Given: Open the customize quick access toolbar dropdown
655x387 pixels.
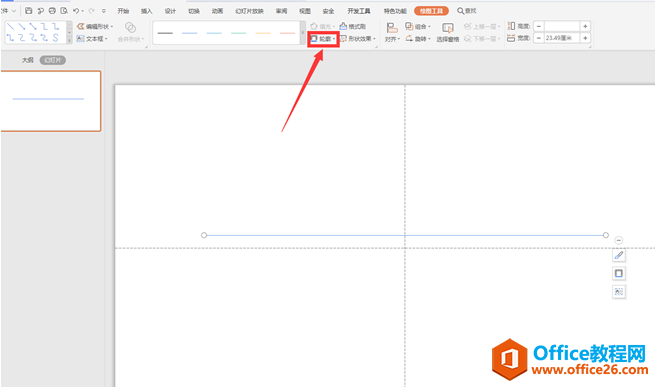Looking at the screenshot, I should 104,11.
